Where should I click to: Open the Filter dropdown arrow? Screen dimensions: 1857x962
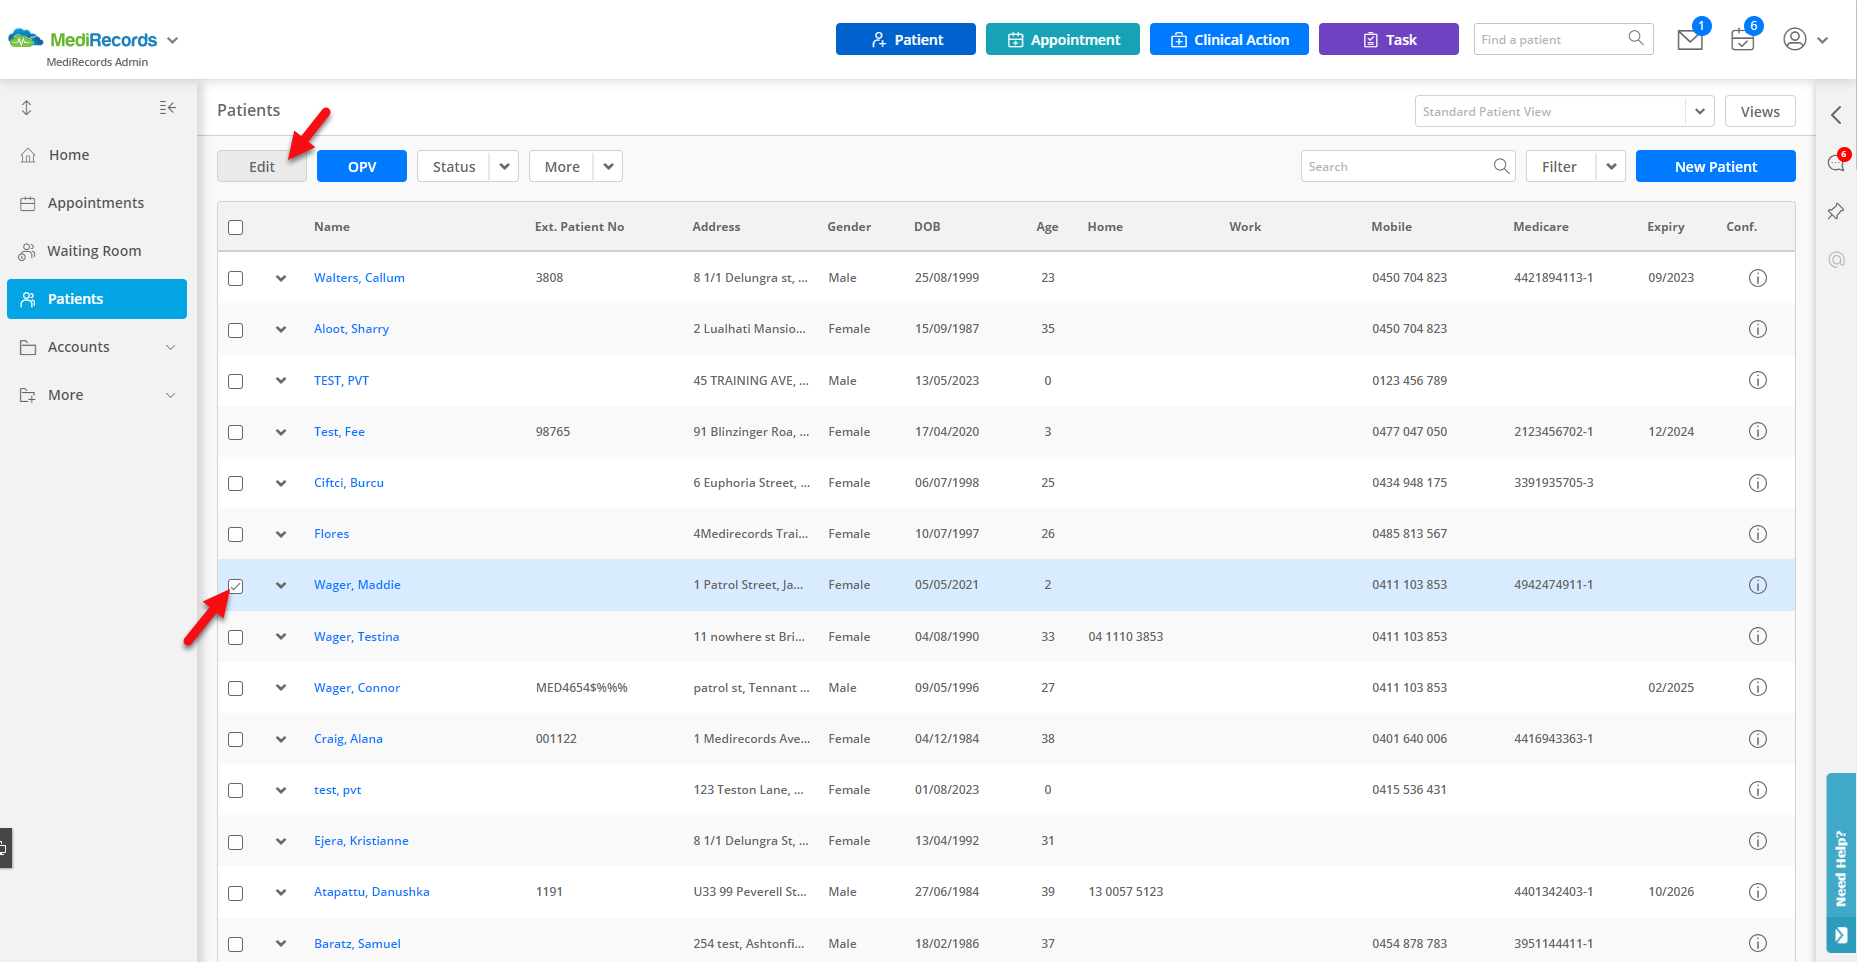coord(1611,166)
